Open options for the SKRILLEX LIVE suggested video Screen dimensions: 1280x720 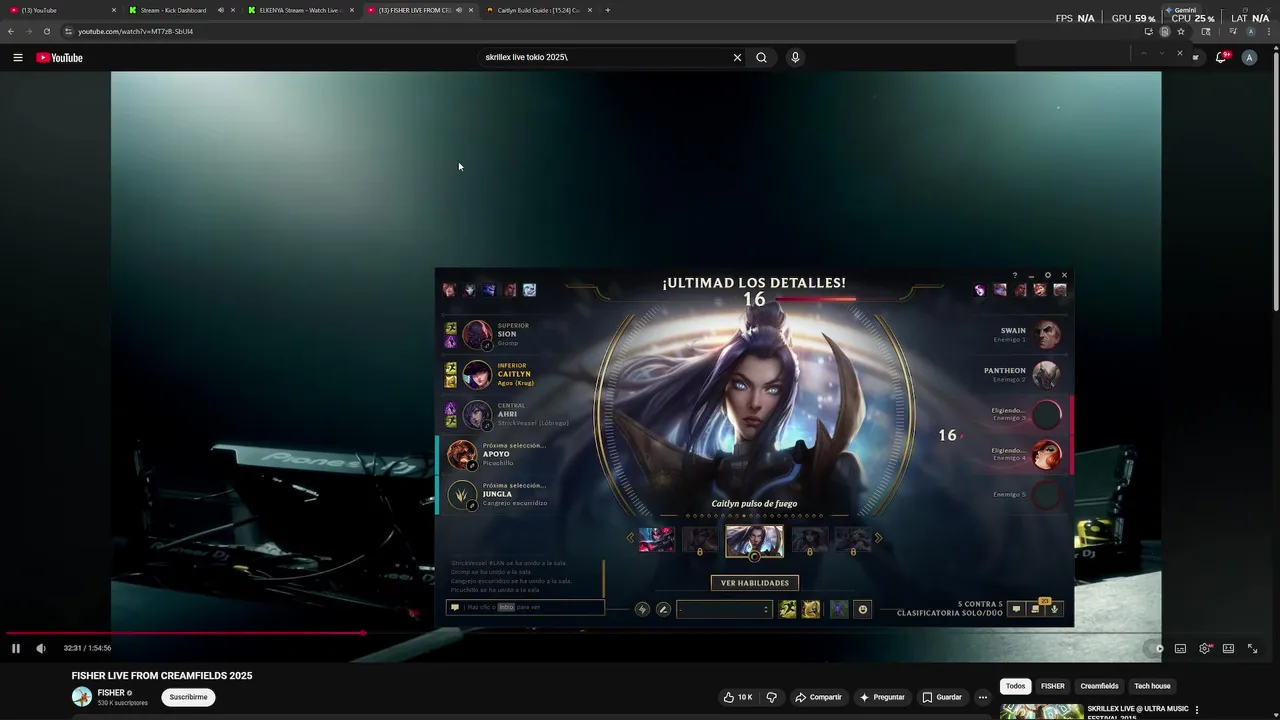point(1197,710)
